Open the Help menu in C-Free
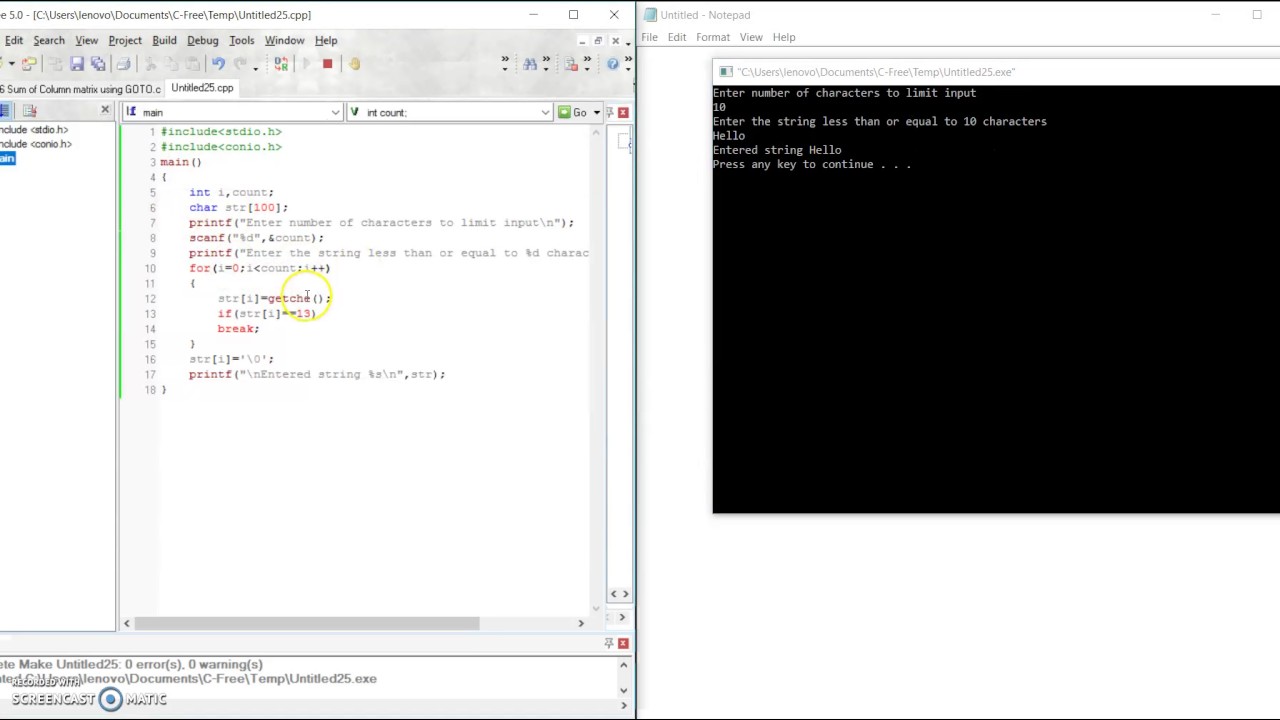The width and height of the screenshot is (1280, 720). tap(326, 40)
